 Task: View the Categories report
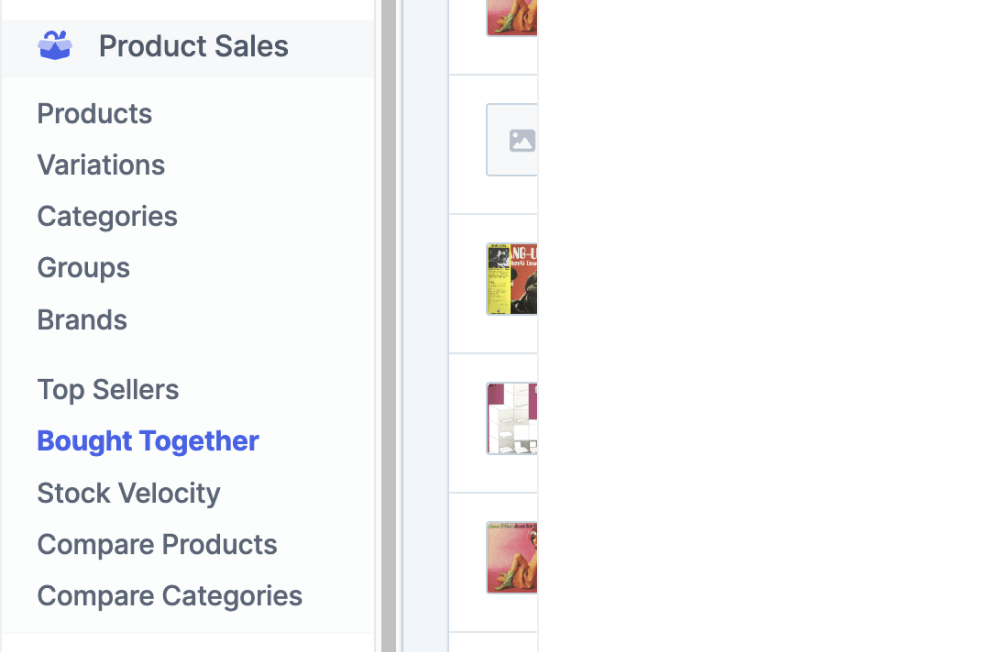tap(106, 216)
